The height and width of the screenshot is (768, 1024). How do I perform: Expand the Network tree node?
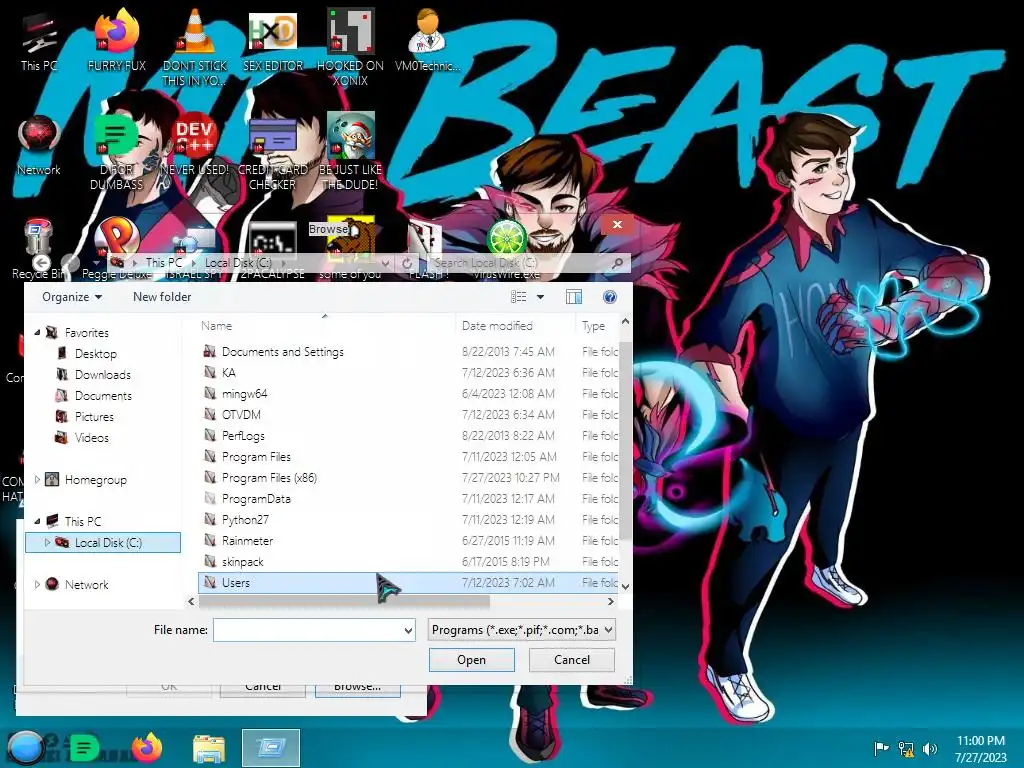[37, 584]
